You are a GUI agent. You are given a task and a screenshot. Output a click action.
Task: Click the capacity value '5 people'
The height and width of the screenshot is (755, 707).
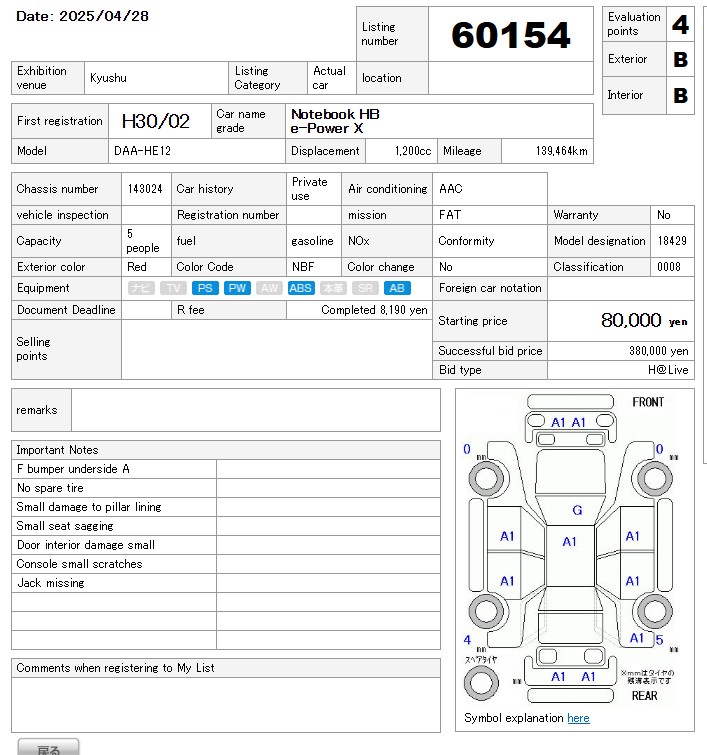(143, 241)
